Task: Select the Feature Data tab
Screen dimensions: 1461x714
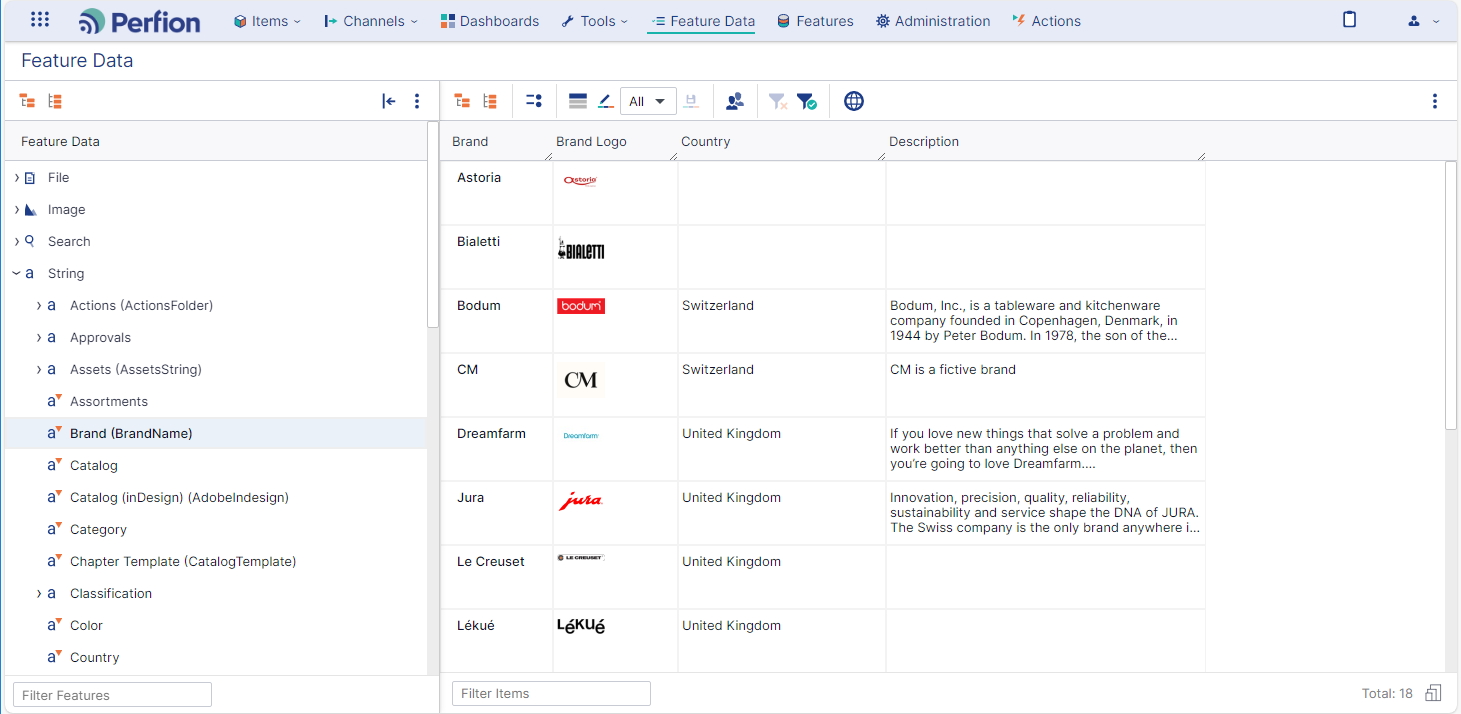Action: 702,21
